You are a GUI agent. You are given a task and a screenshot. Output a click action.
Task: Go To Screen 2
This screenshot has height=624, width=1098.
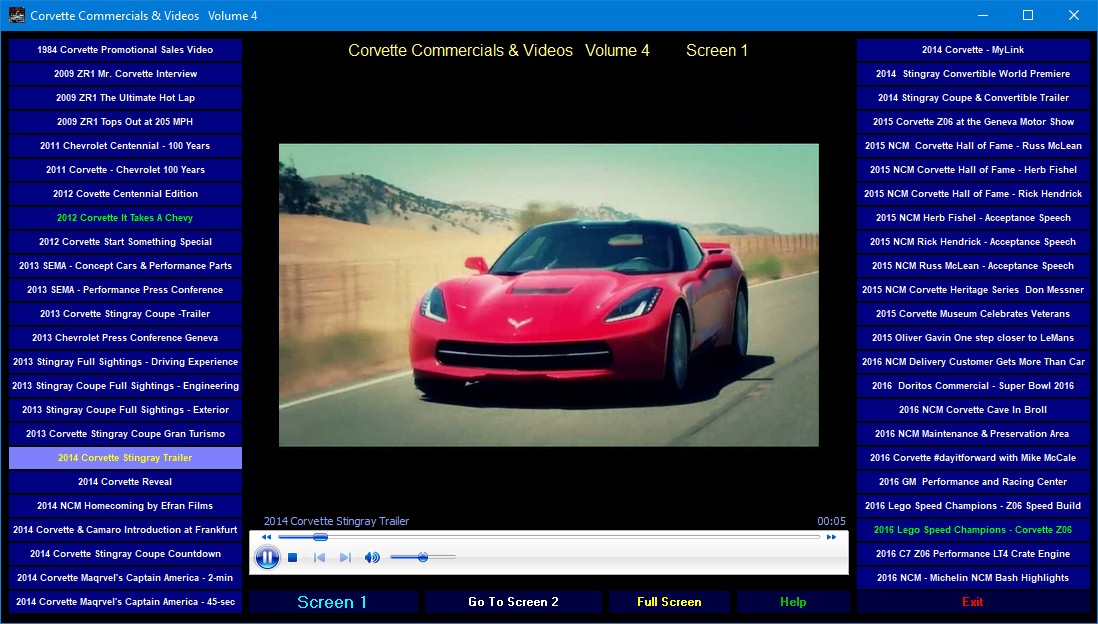[x=513, y=602]
